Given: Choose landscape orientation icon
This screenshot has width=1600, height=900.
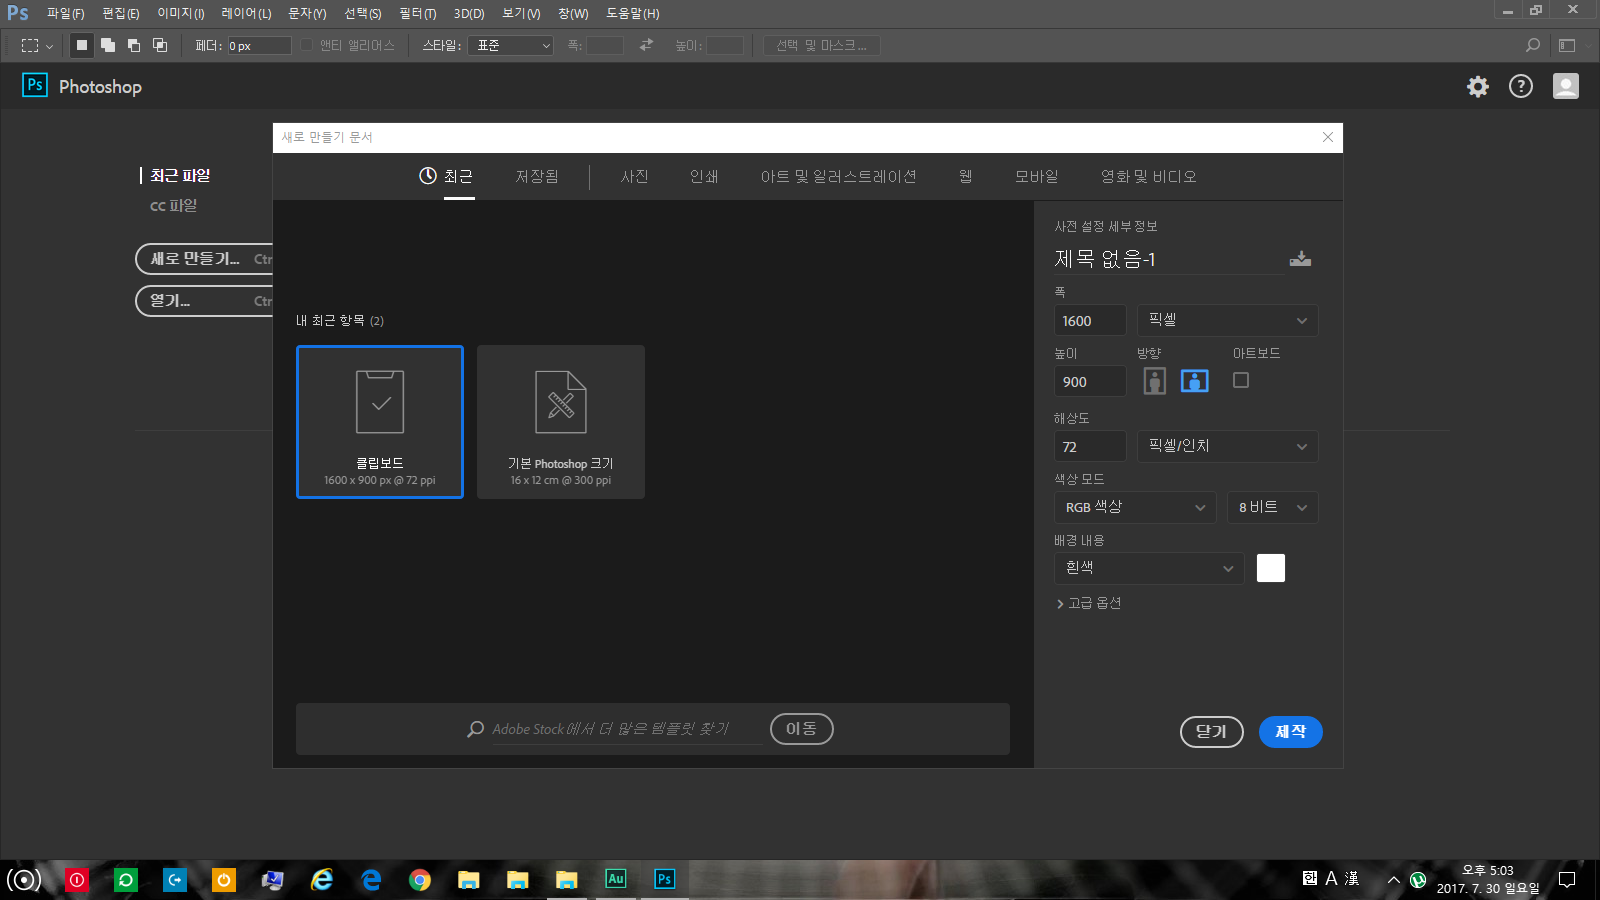Looking at the screenshot, I should coord(1195,381).
